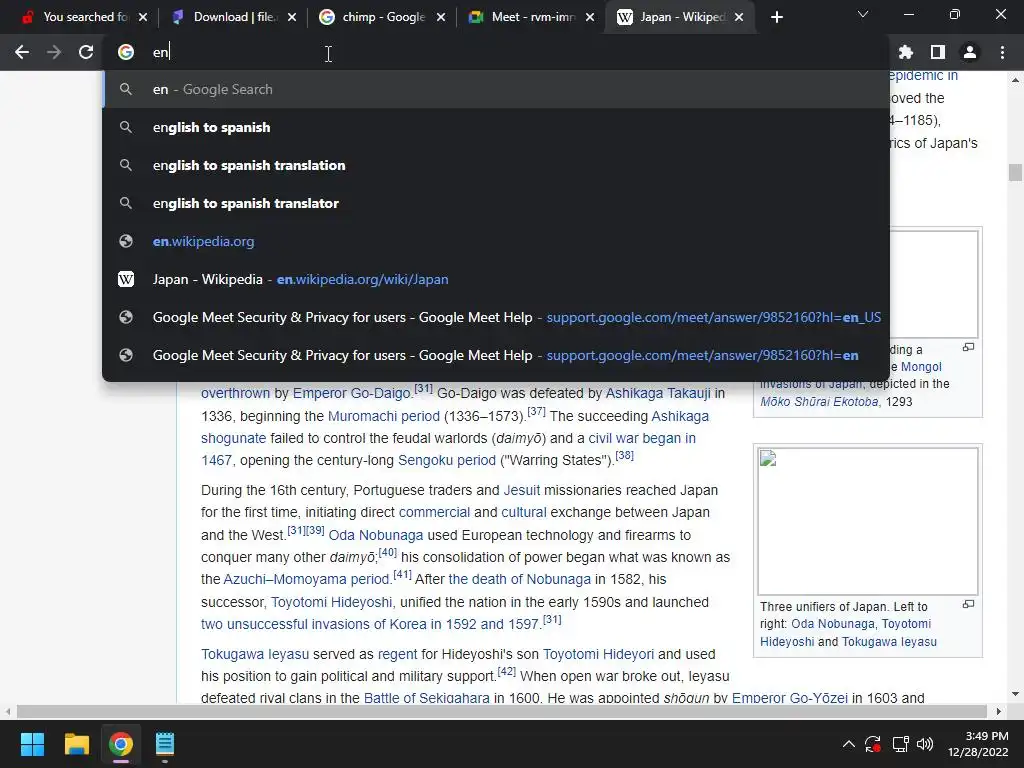1024x768 pixels.
Task: Close the 'Download | file' tab
Action: (x=292, y=18)
